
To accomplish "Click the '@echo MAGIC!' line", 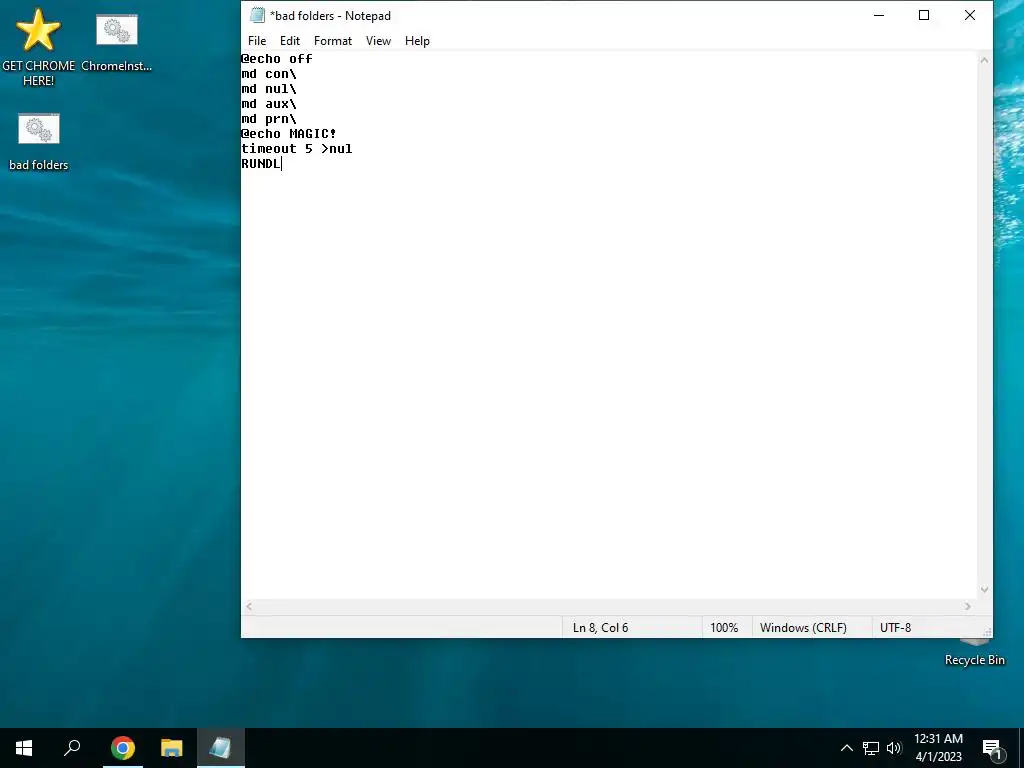I will [x=289, y=134].
